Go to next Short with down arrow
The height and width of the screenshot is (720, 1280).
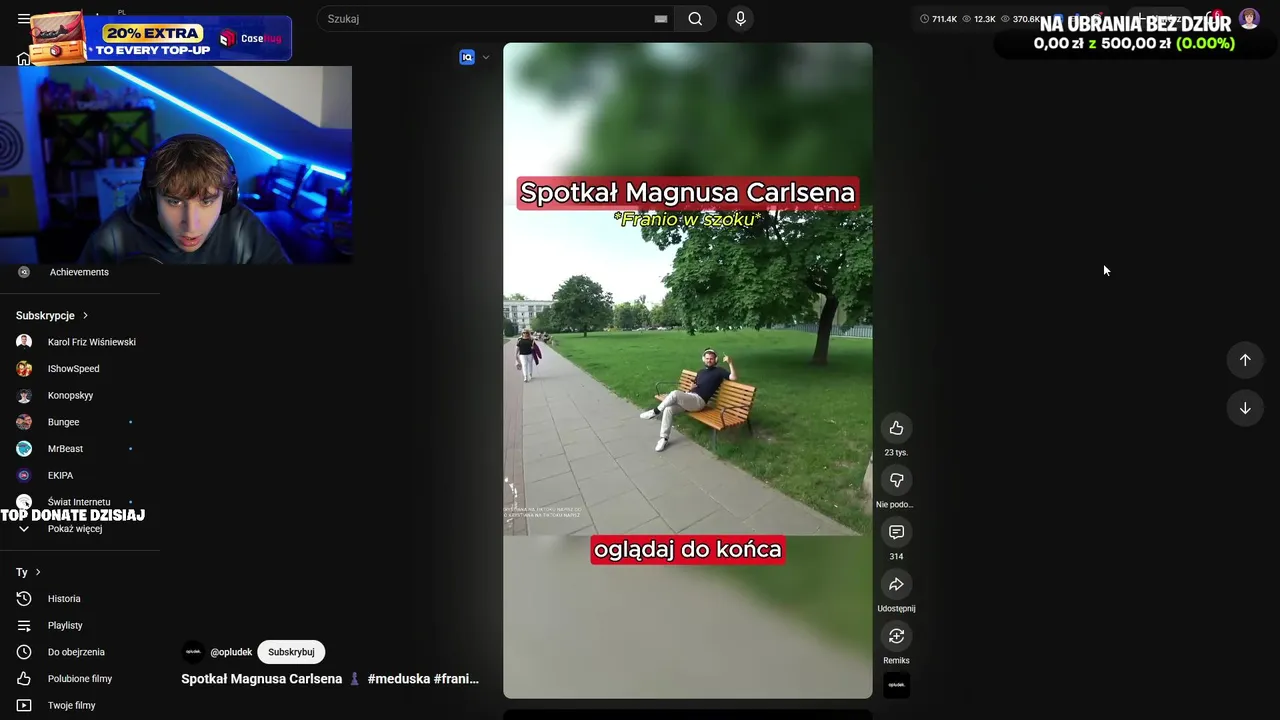1245,408
